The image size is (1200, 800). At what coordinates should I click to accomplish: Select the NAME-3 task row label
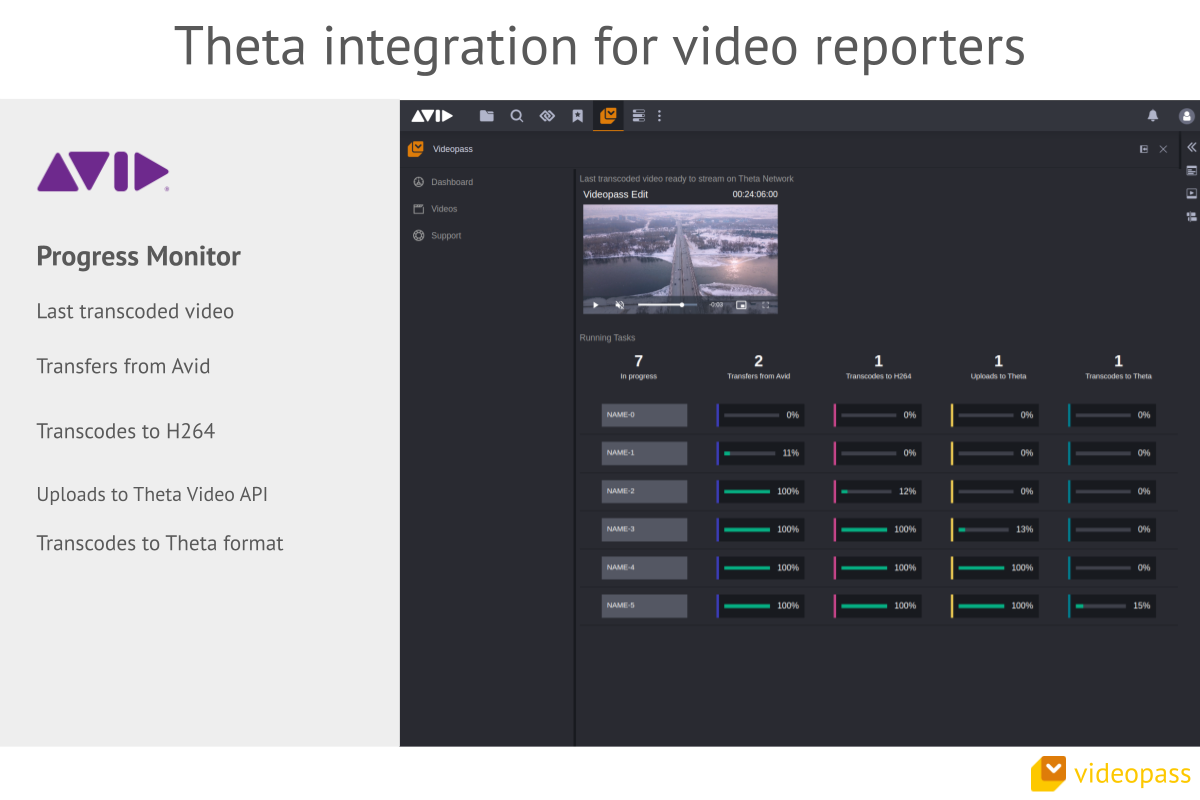(644, 529)
